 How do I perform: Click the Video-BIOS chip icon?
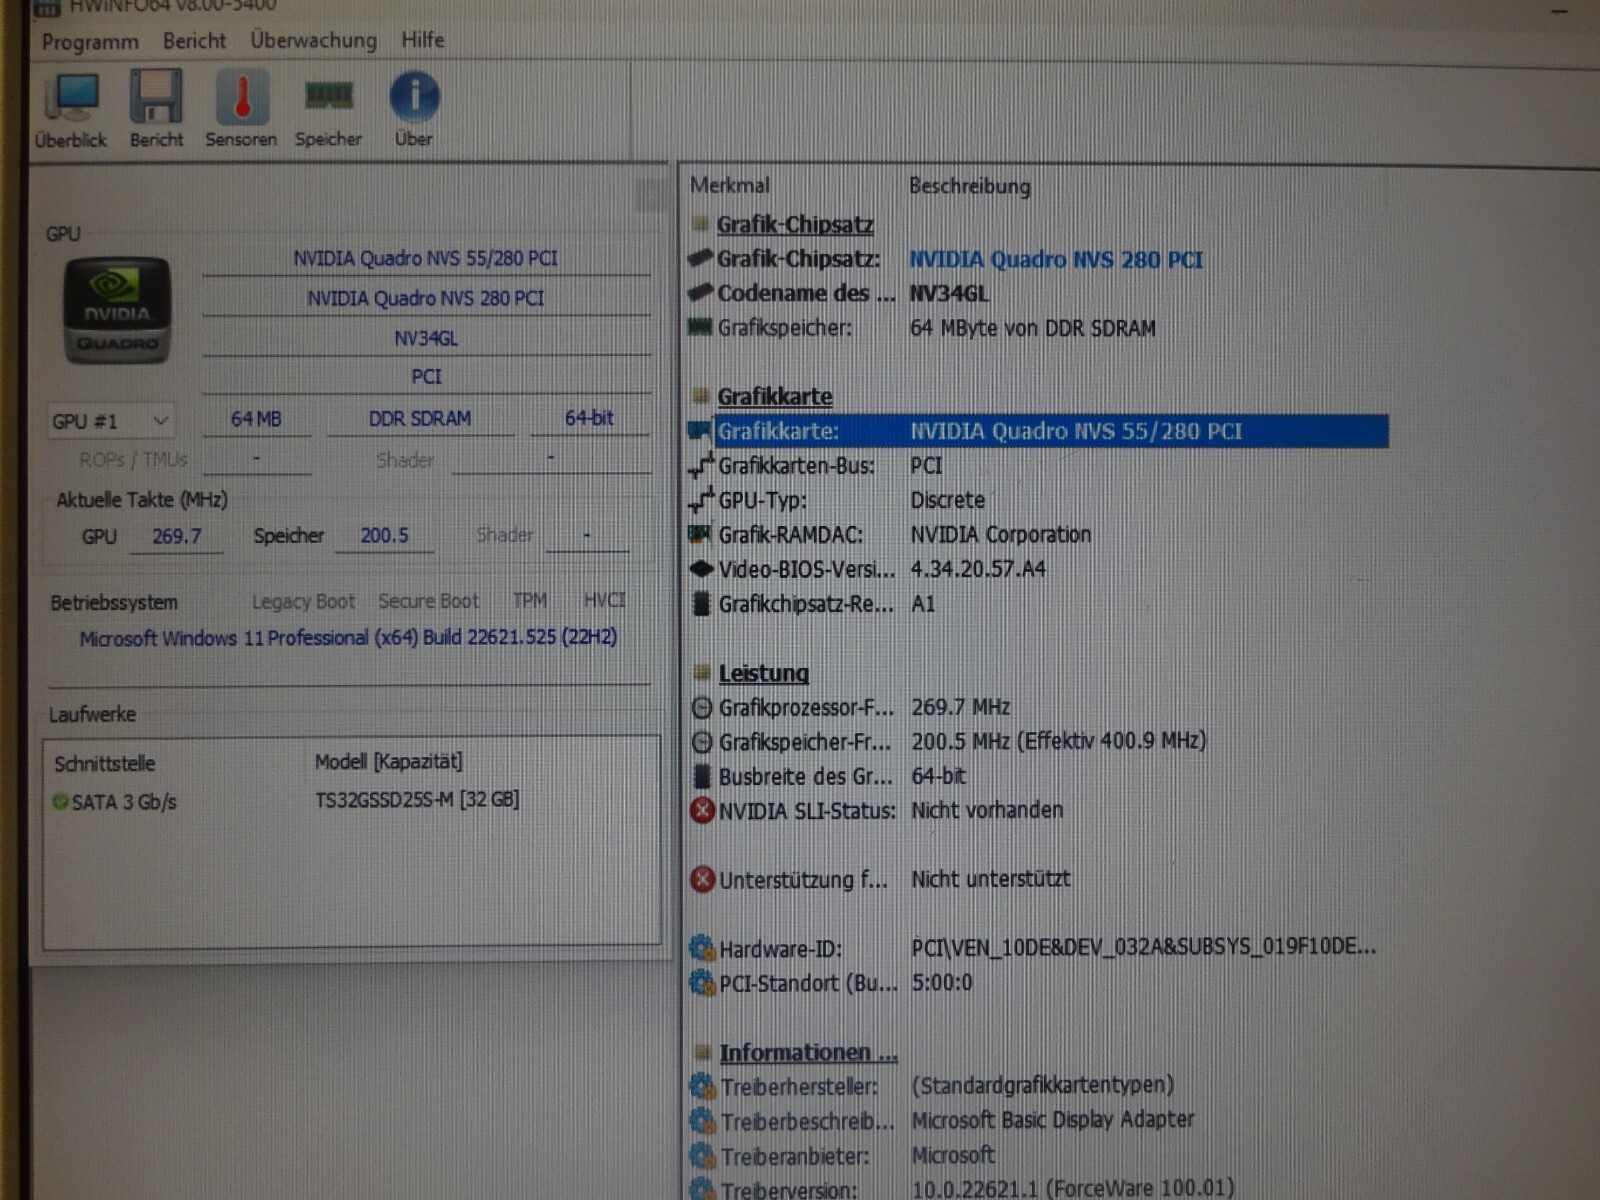pyautogui.click(x=701, y=569)
